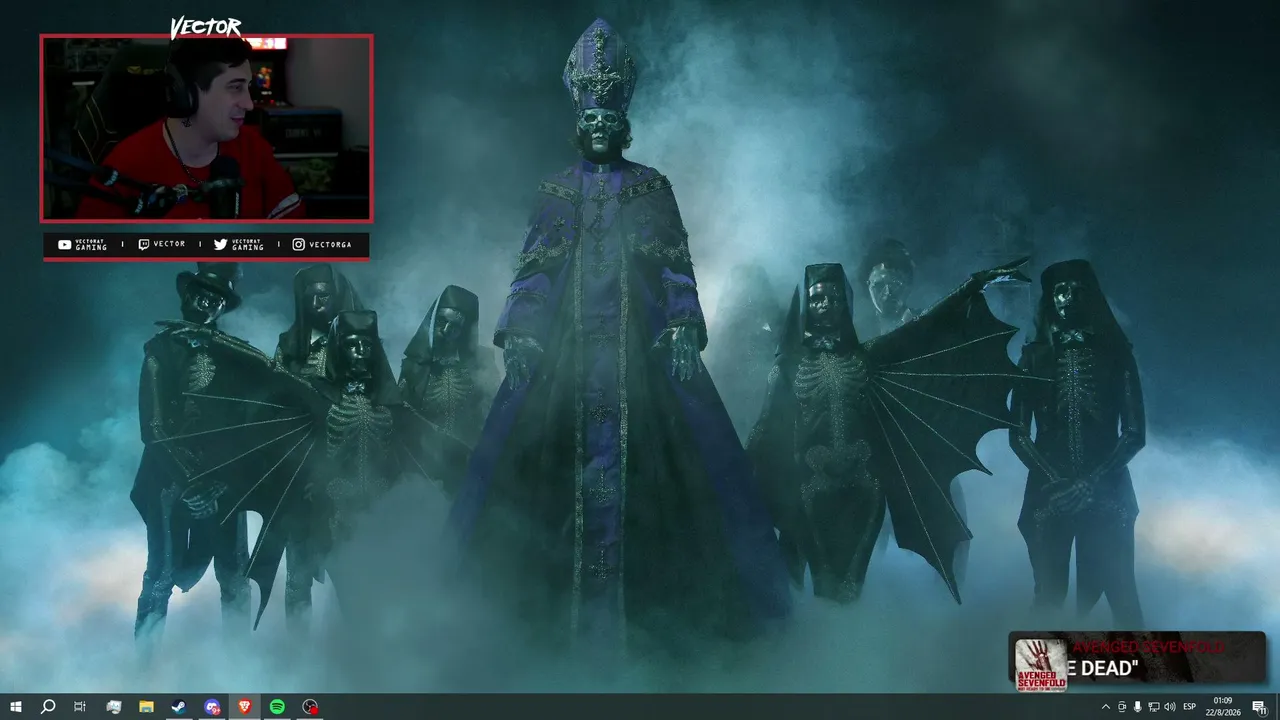The height and width of the screenshot is (720, 1280).
Task: Open Discord with notification badge
Action: tap(212, 707)
